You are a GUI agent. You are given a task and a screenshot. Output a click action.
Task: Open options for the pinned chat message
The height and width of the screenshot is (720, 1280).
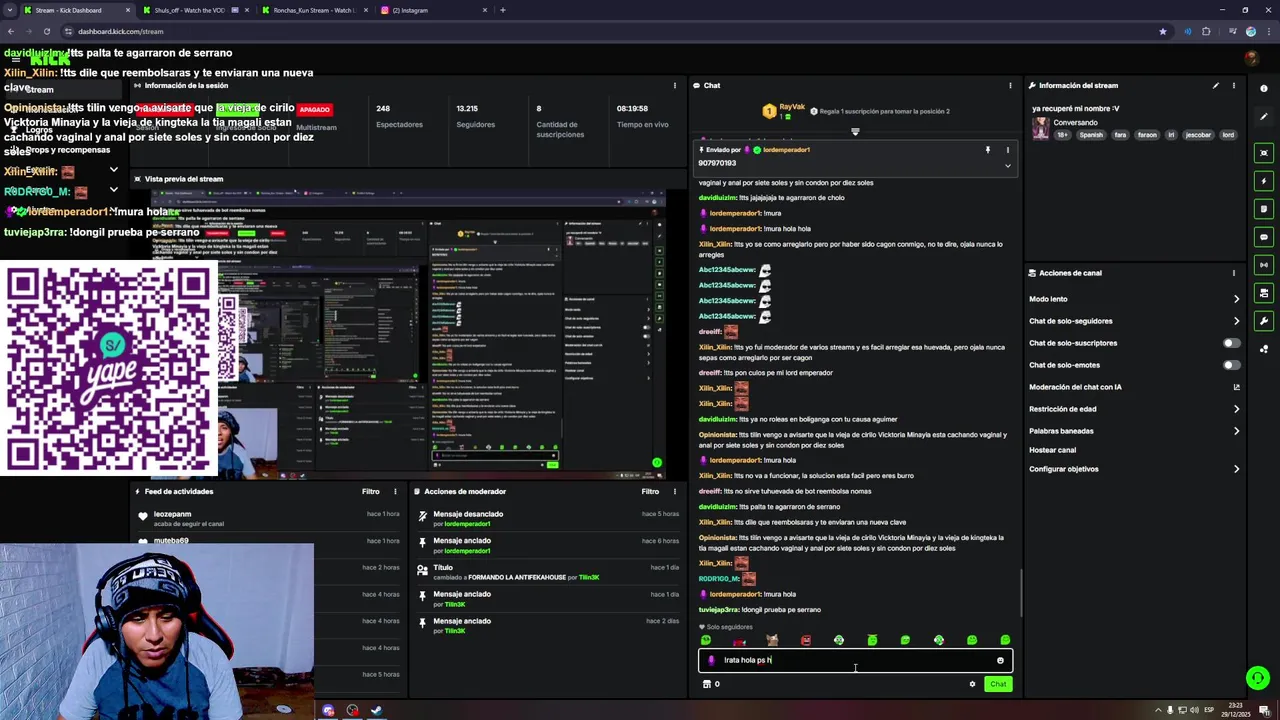(1008, 150)
